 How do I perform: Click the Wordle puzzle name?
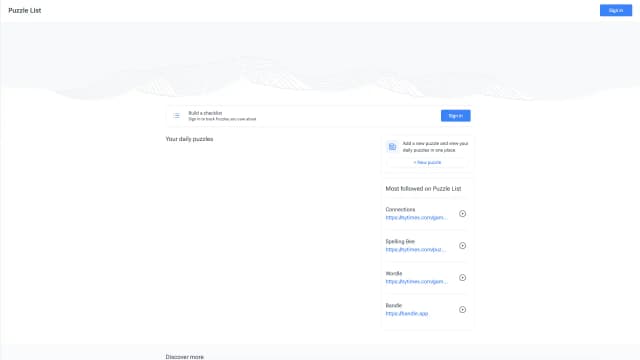point(393,273)
